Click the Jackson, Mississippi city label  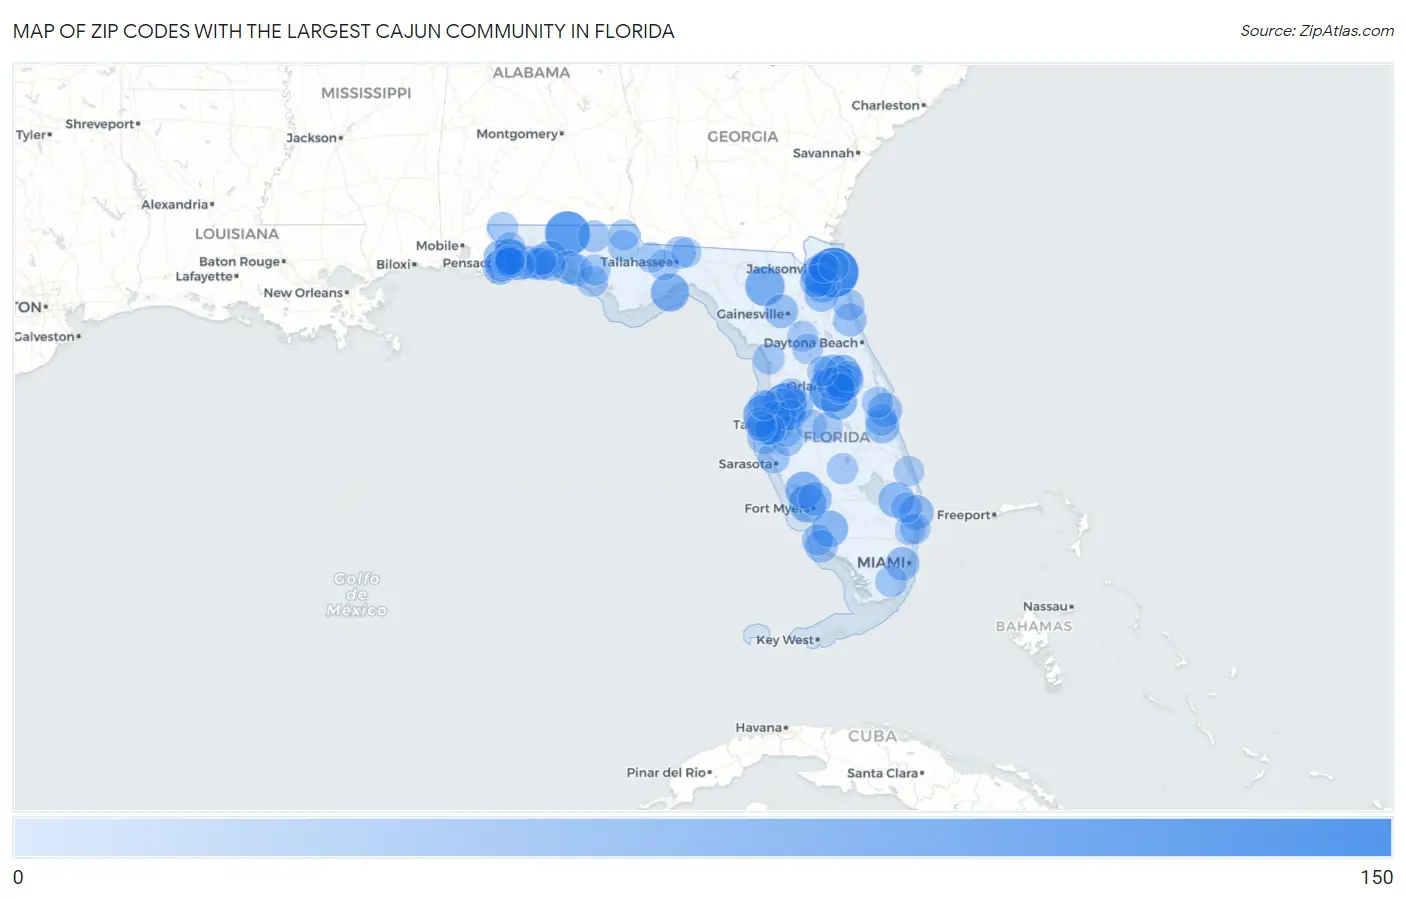coord(311,138)
